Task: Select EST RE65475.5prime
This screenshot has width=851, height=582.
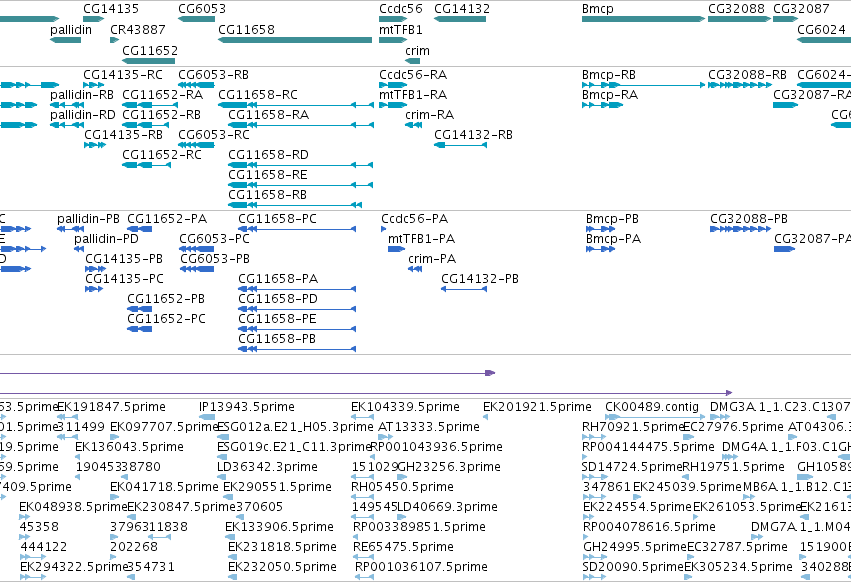Action: 364,556
